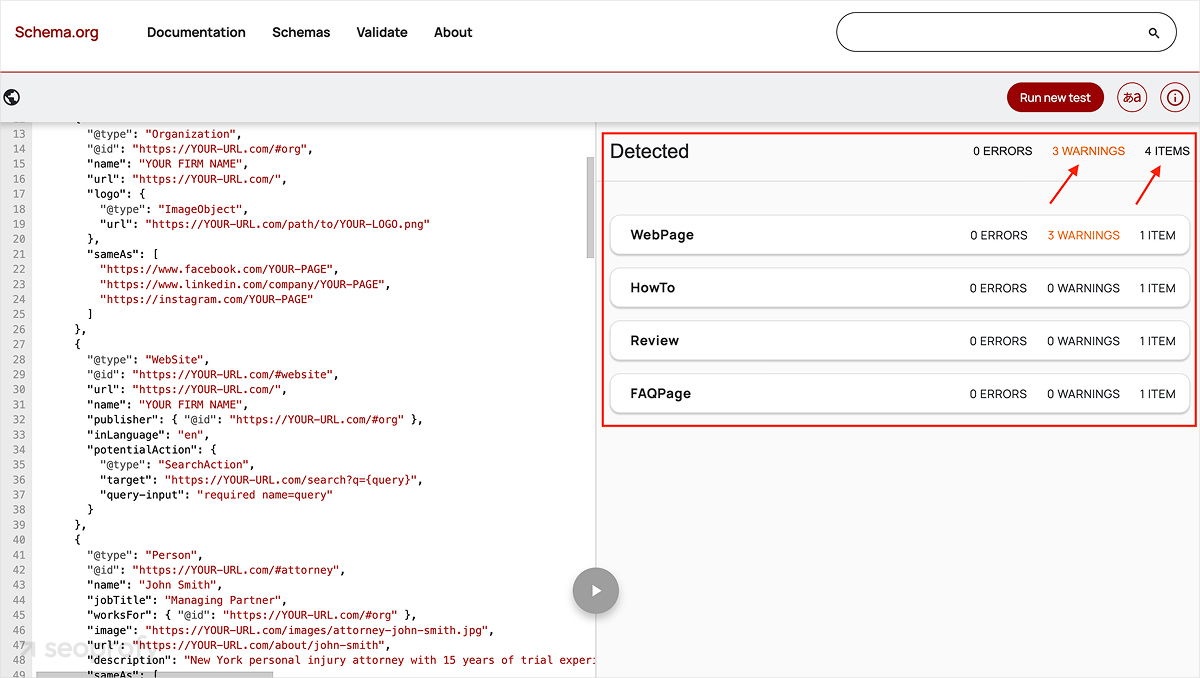The height and width of the screenshot is (678, 1200).
Task: Open the Documentation menu item
Action: tap(196, 31)
